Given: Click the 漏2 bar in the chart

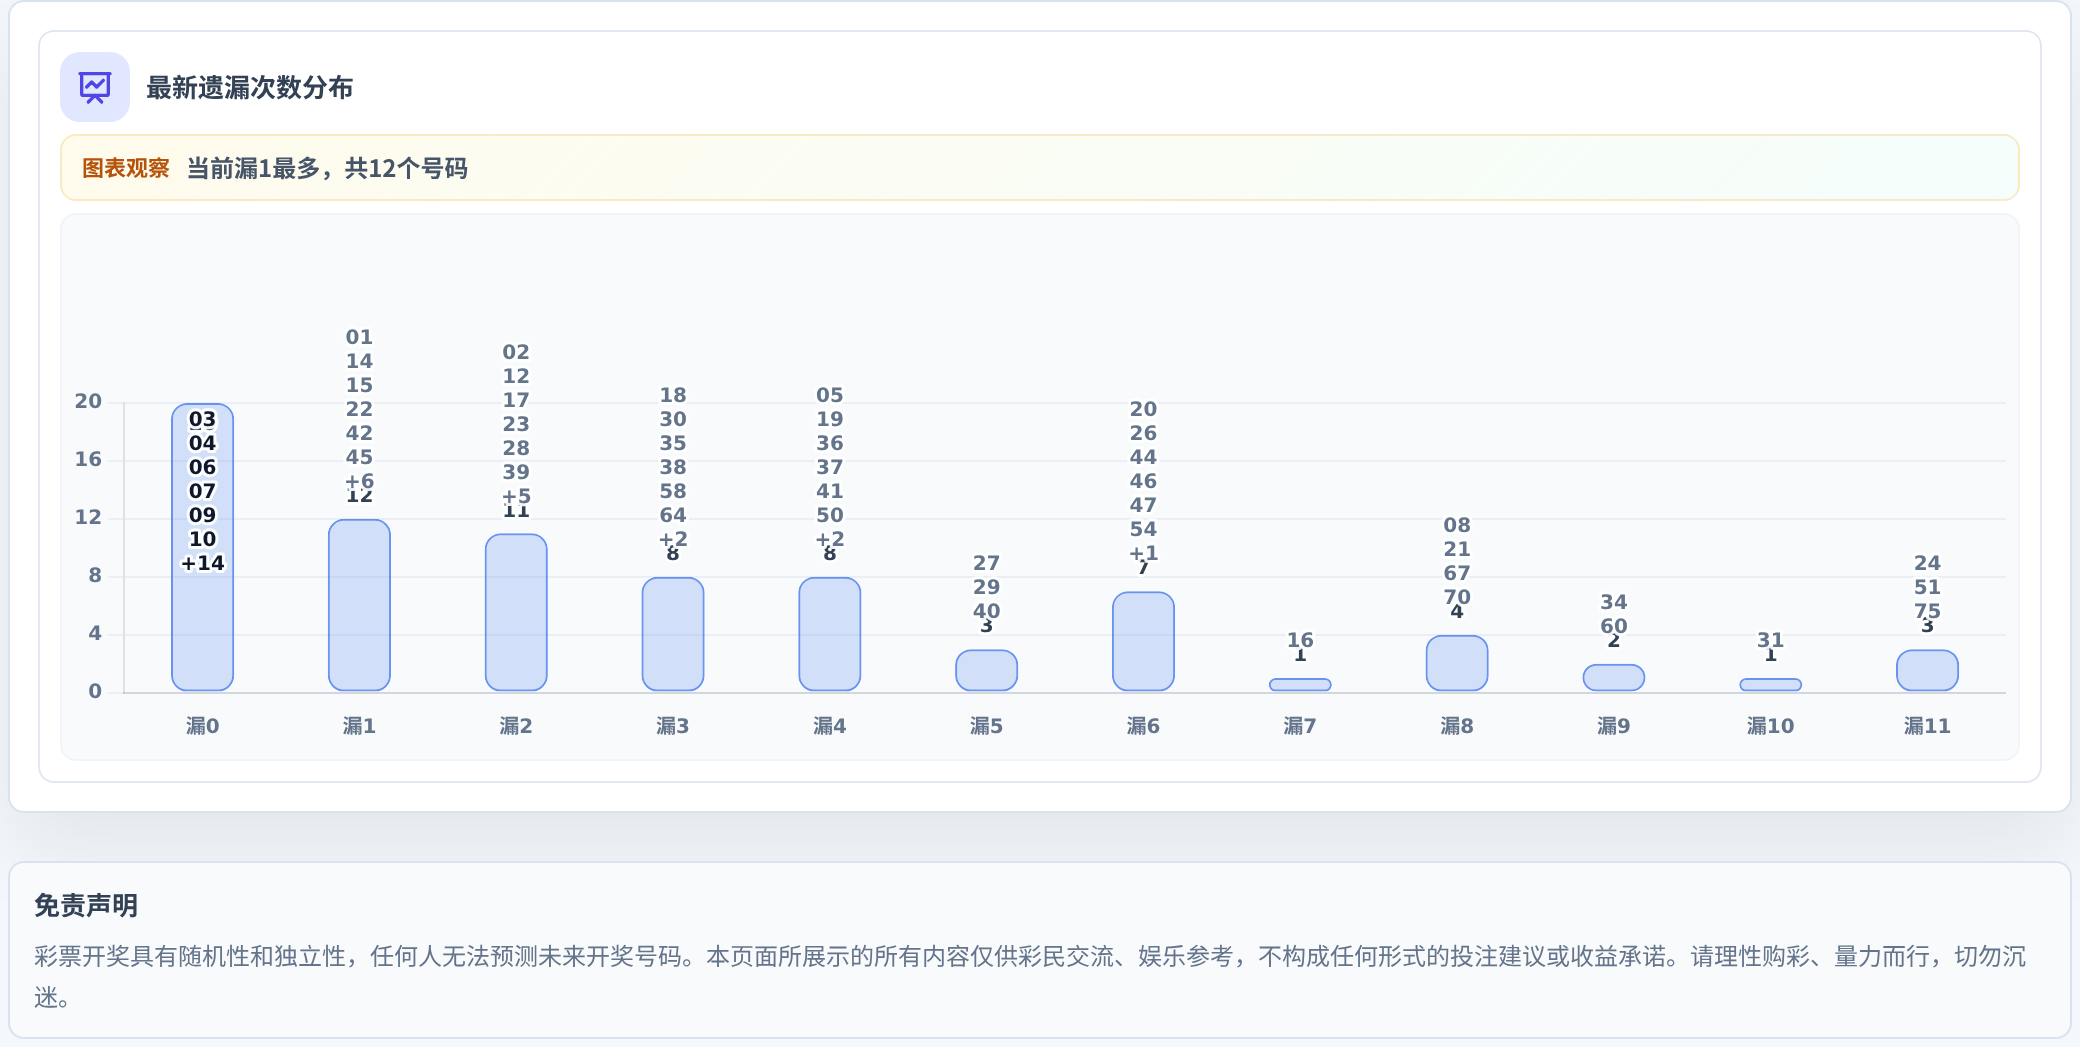Looking at the screenshot, I should coord(516,612).
